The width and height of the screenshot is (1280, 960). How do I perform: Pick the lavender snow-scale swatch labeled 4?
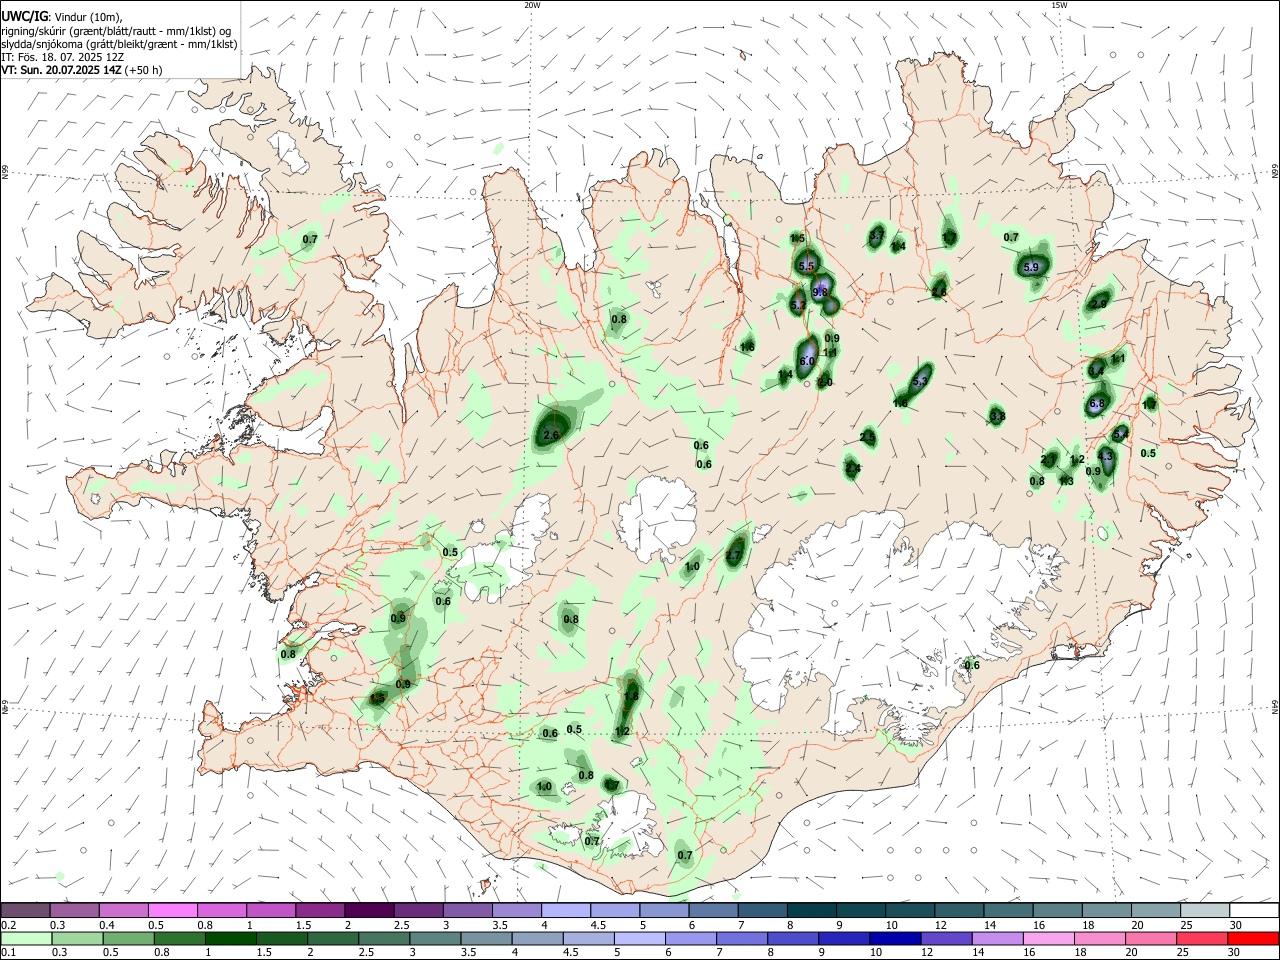click(564, 910)
